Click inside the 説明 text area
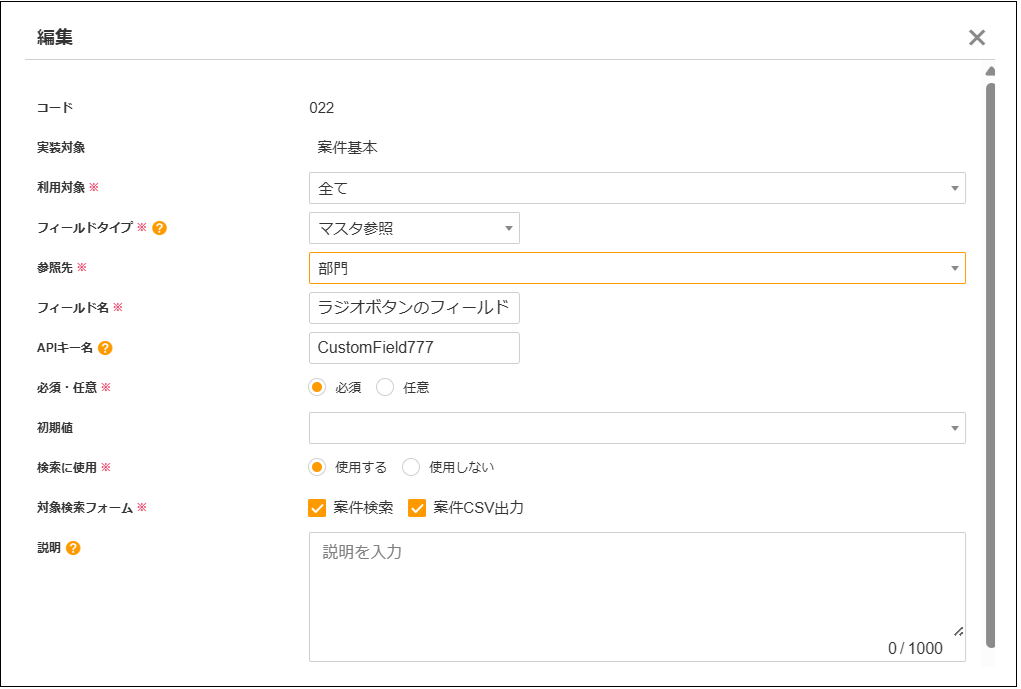The image size is (1021, 689). pyautogui.click(x=637, y=590)
